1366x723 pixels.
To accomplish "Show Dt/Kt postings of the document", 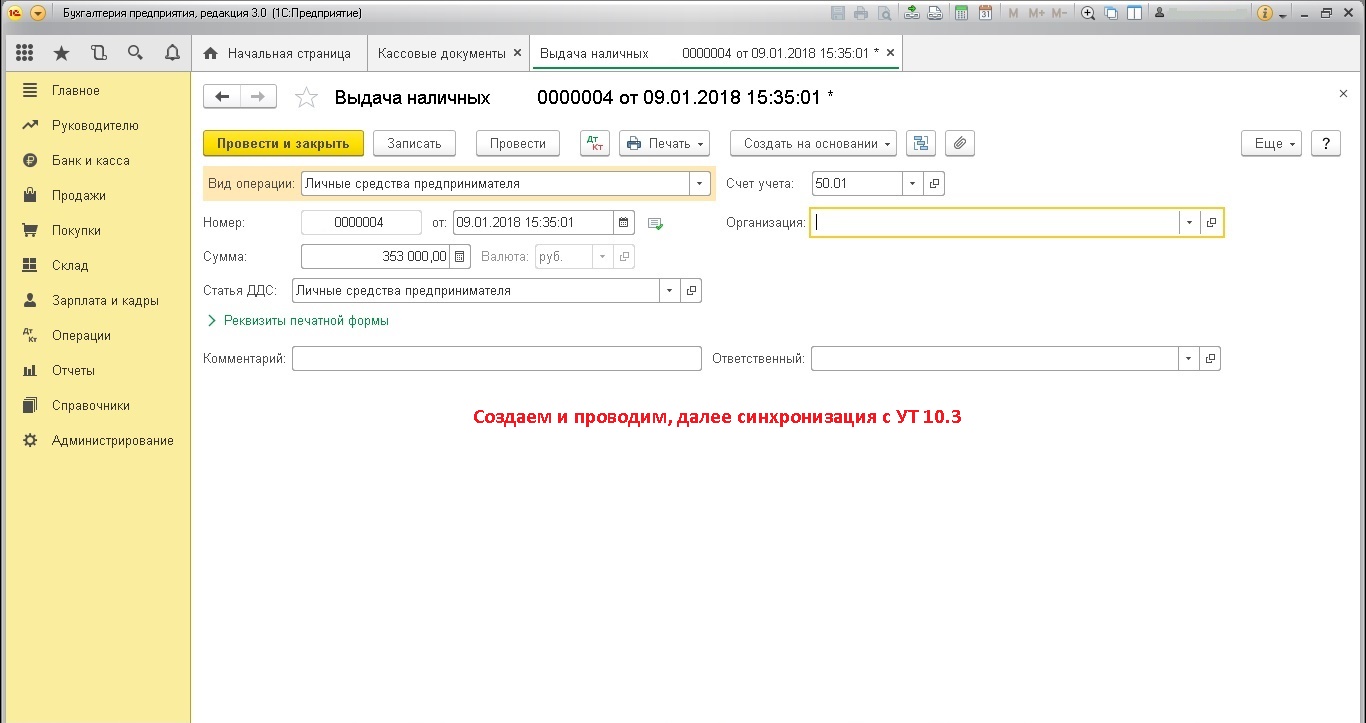I will pos(594,143).
